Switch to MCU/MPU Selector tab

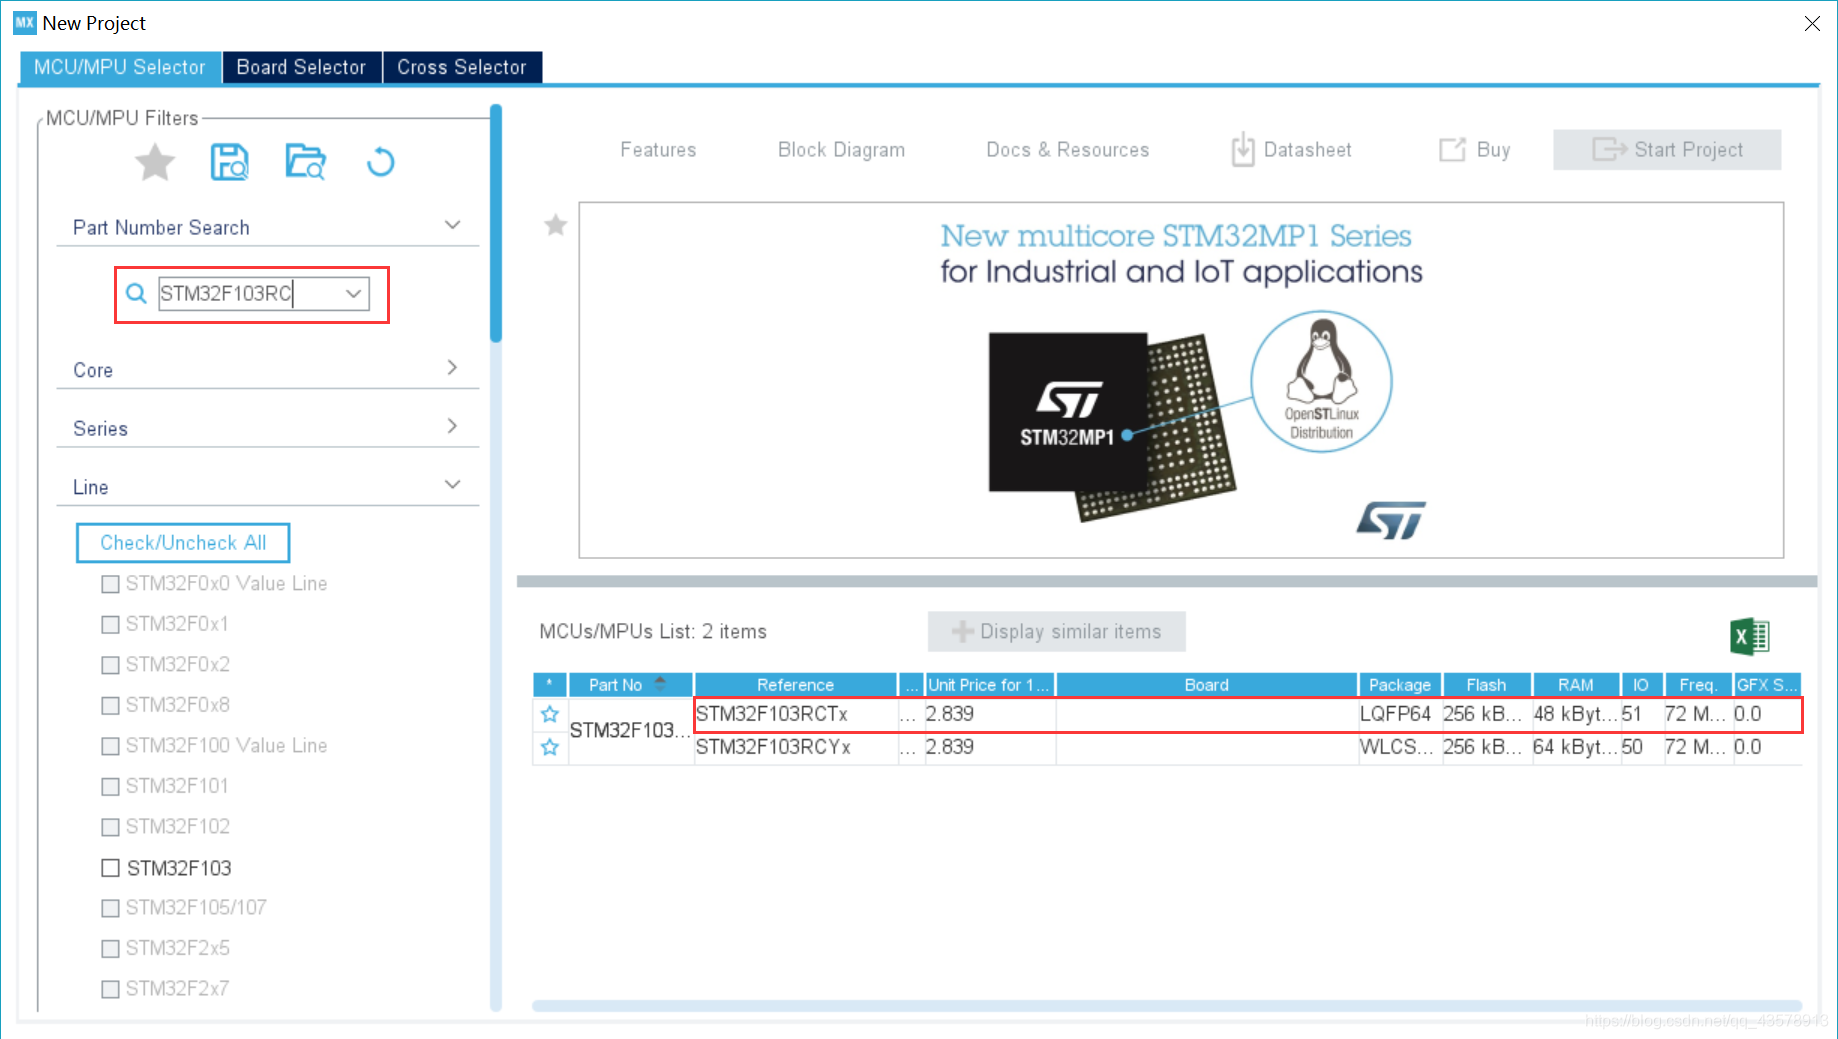[120, 67]
